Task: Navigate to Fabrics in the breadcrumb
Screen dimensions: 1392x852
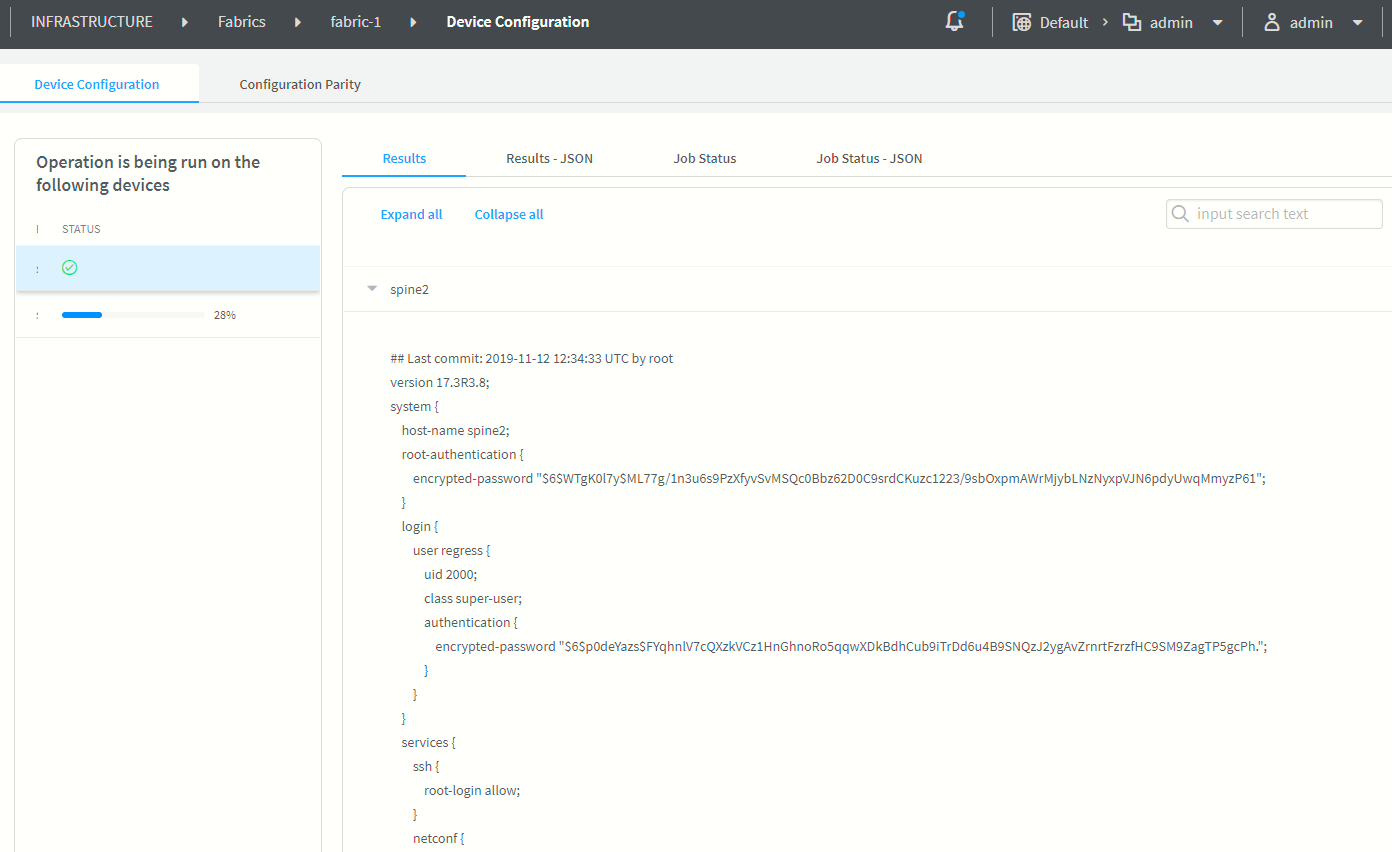Action: (x=242, y=22)
